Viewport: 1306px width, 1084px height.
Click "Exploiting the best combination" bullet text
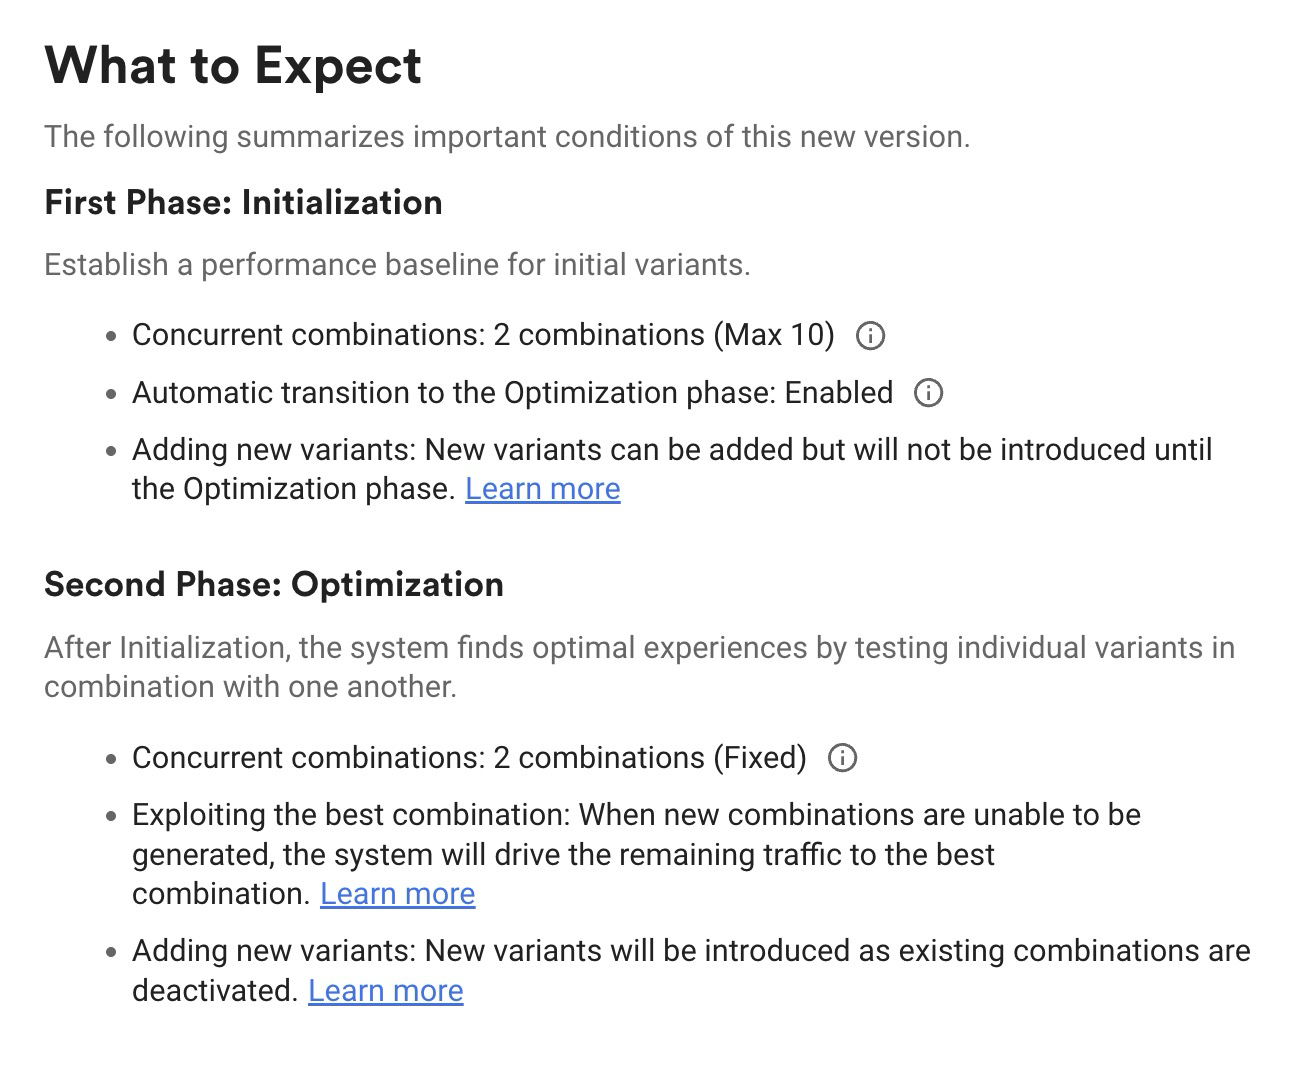(x=636, y=854)
